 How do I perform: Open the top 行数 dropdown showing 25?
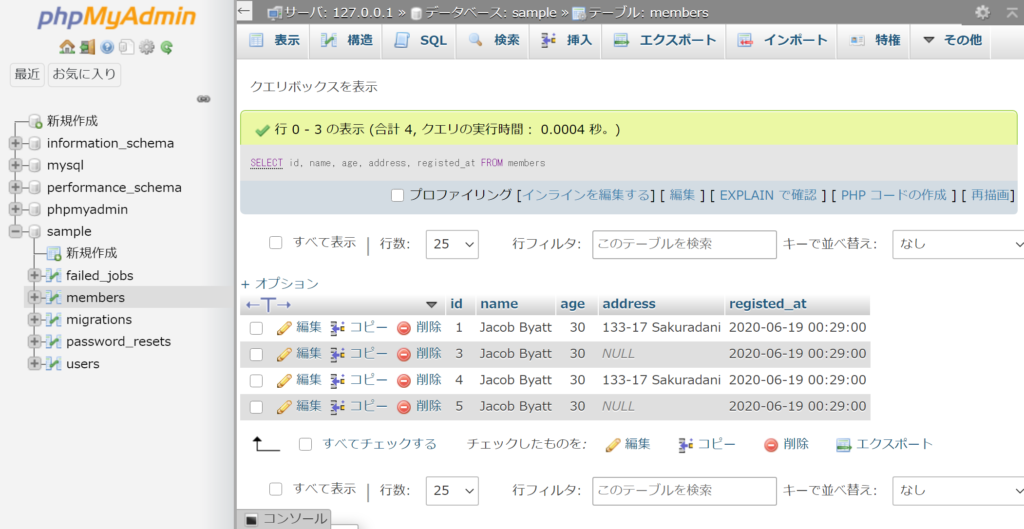[452, 244]
